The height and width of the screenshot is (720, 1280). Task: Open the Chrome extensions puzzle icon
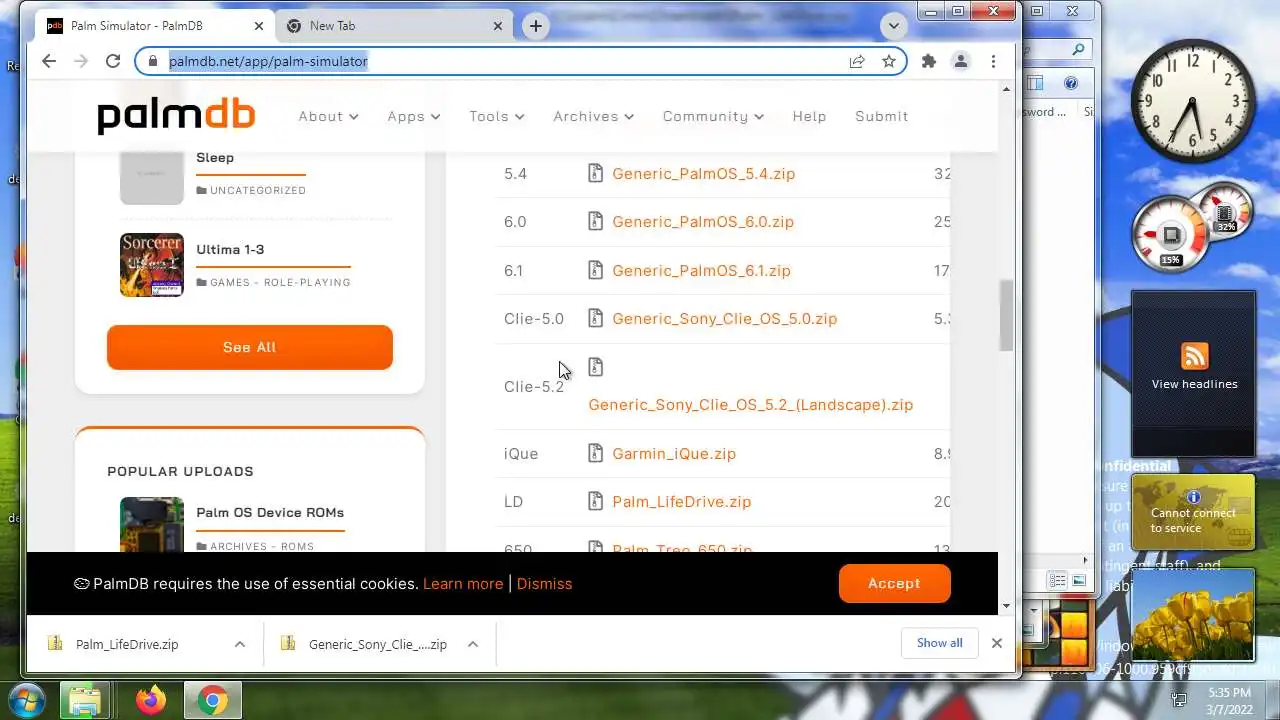click(929, 61)
